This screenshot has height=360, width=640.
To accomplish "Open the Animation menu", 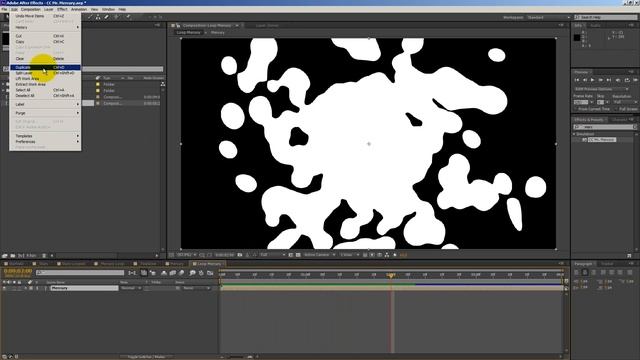I will pyautogui.click(x=79, y=9).
